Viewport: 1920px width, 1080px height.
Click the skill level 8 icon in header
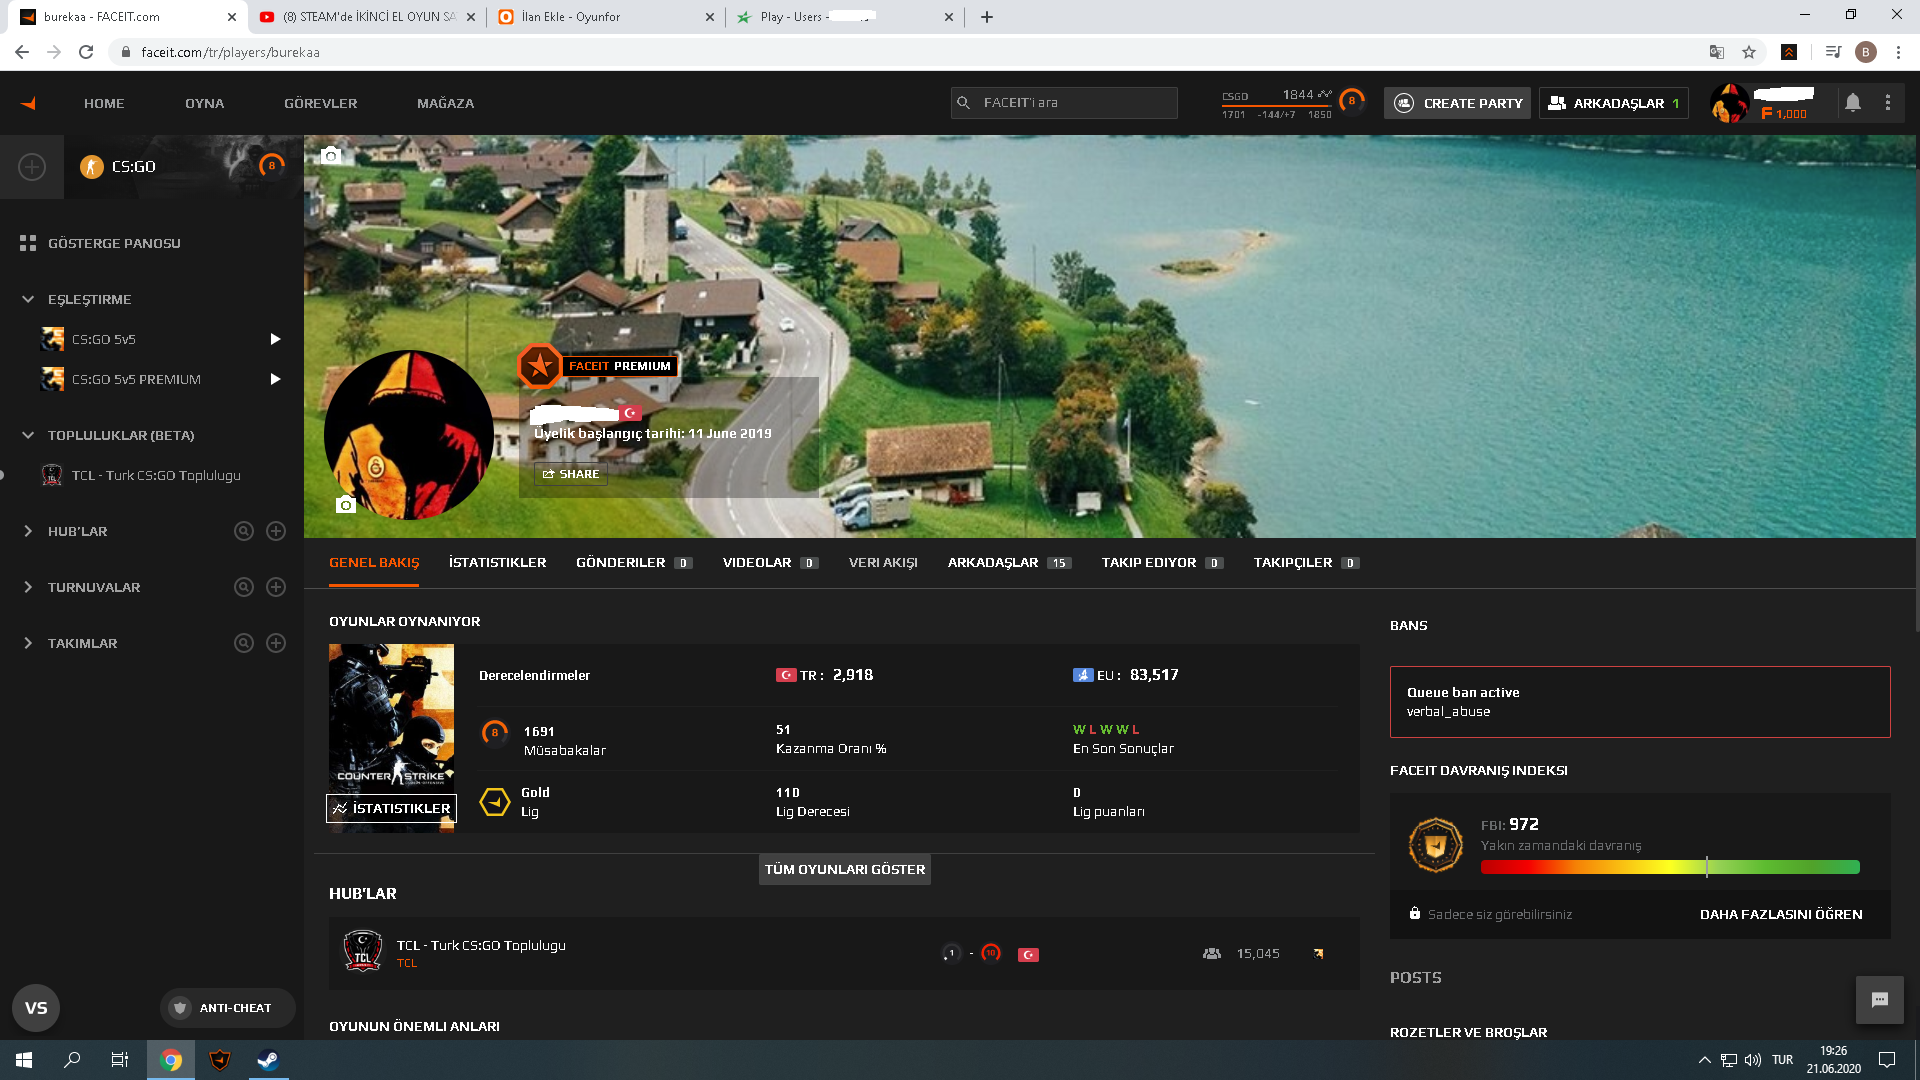point(1352,102)
